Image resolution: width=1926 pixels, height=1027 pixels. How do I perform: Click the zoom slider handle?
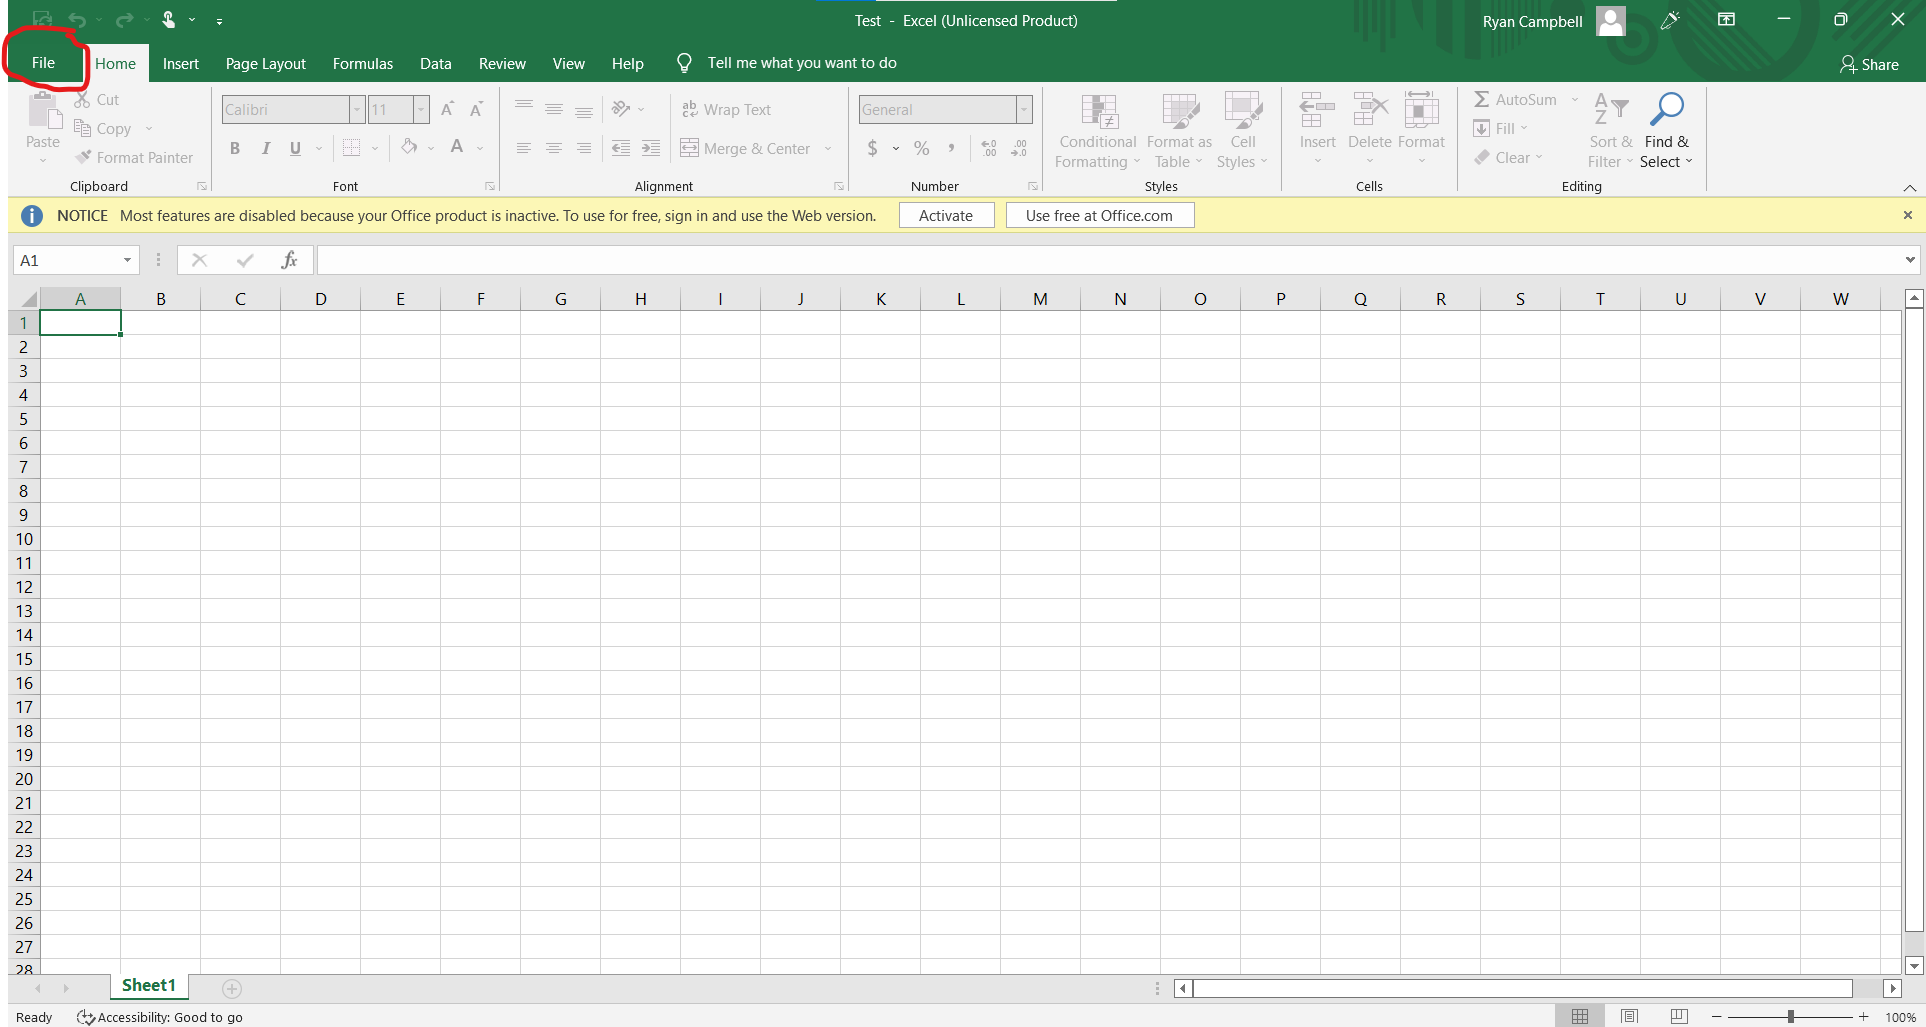tap(1791, 1016)
